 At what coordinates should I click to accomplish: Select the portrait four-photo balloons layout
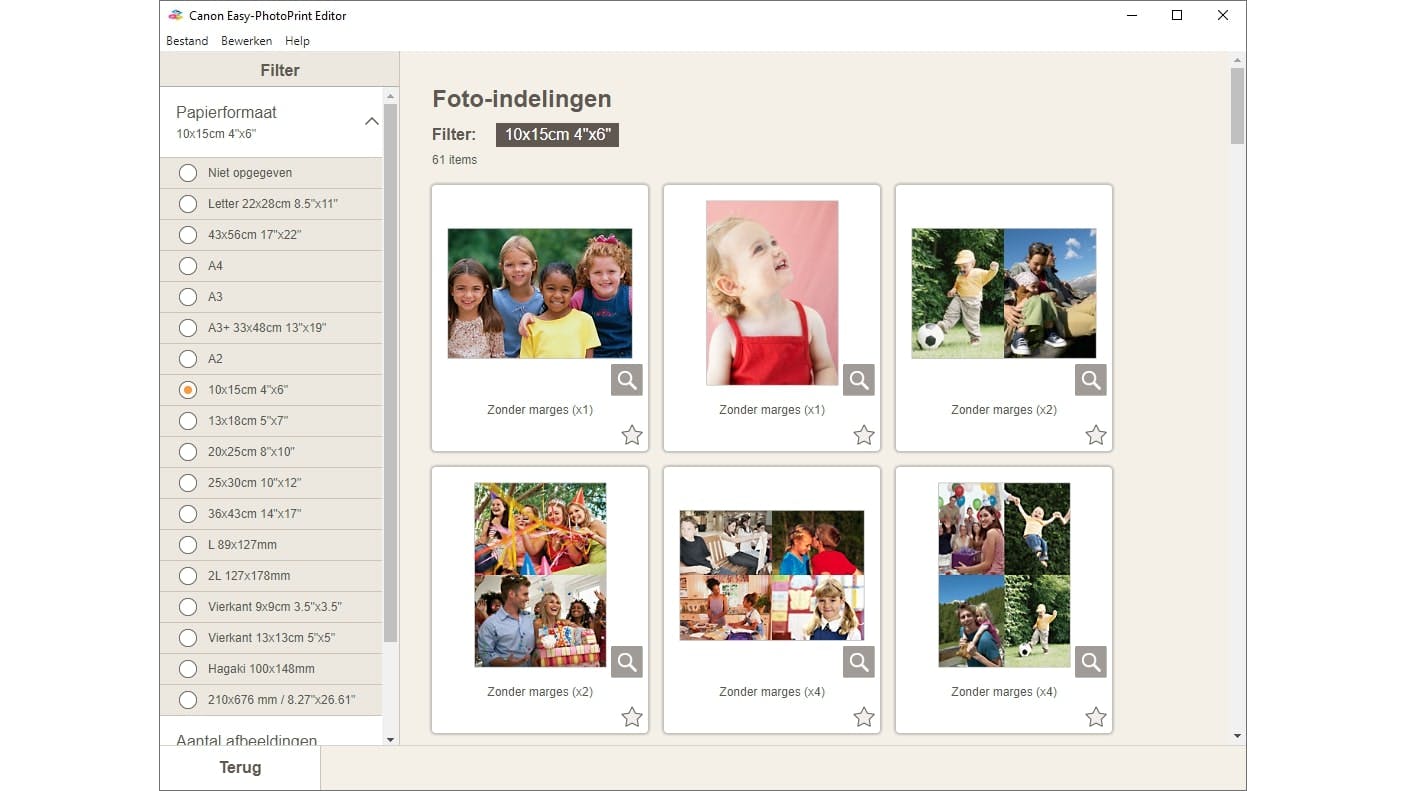1004,575
